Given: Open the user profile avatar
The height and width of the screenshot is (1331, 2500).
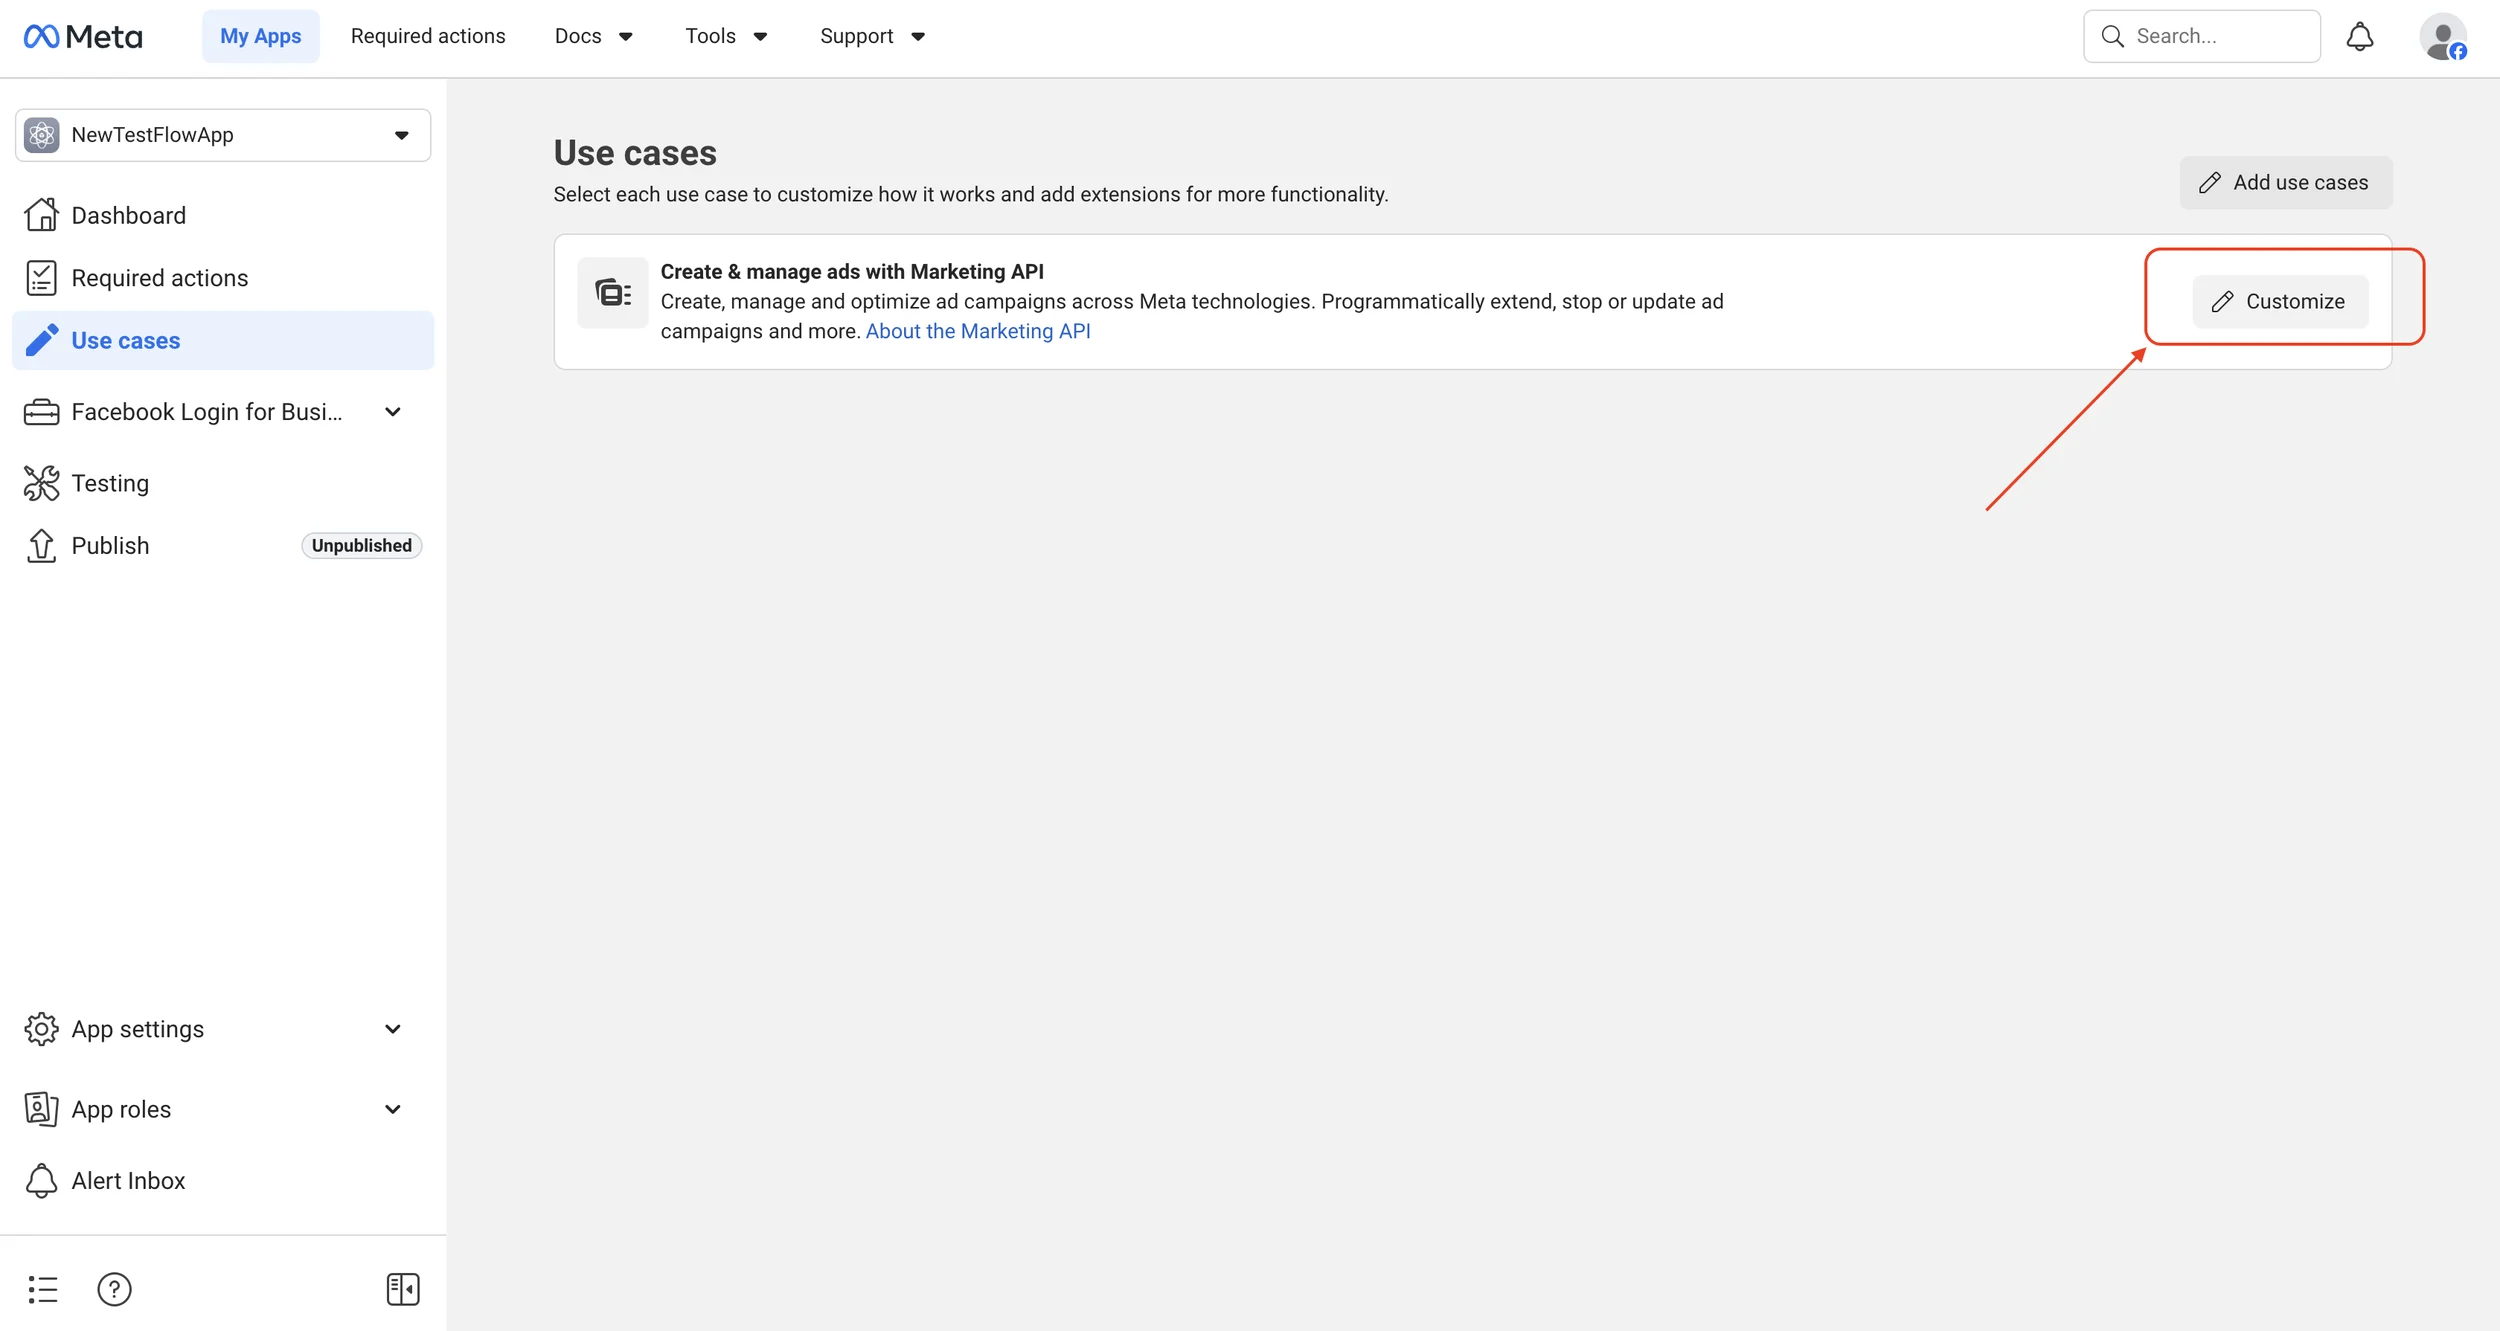Looking at the screenshot, I should tap(2443, 37).
